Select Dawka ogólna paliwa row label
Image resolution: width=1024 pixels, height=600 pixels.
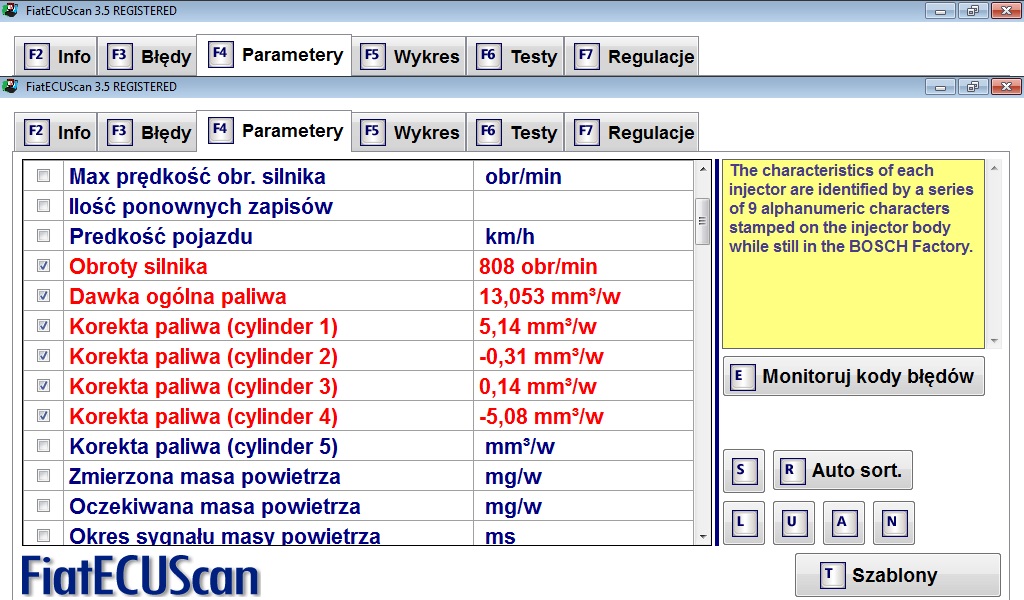tap(178, 296)
